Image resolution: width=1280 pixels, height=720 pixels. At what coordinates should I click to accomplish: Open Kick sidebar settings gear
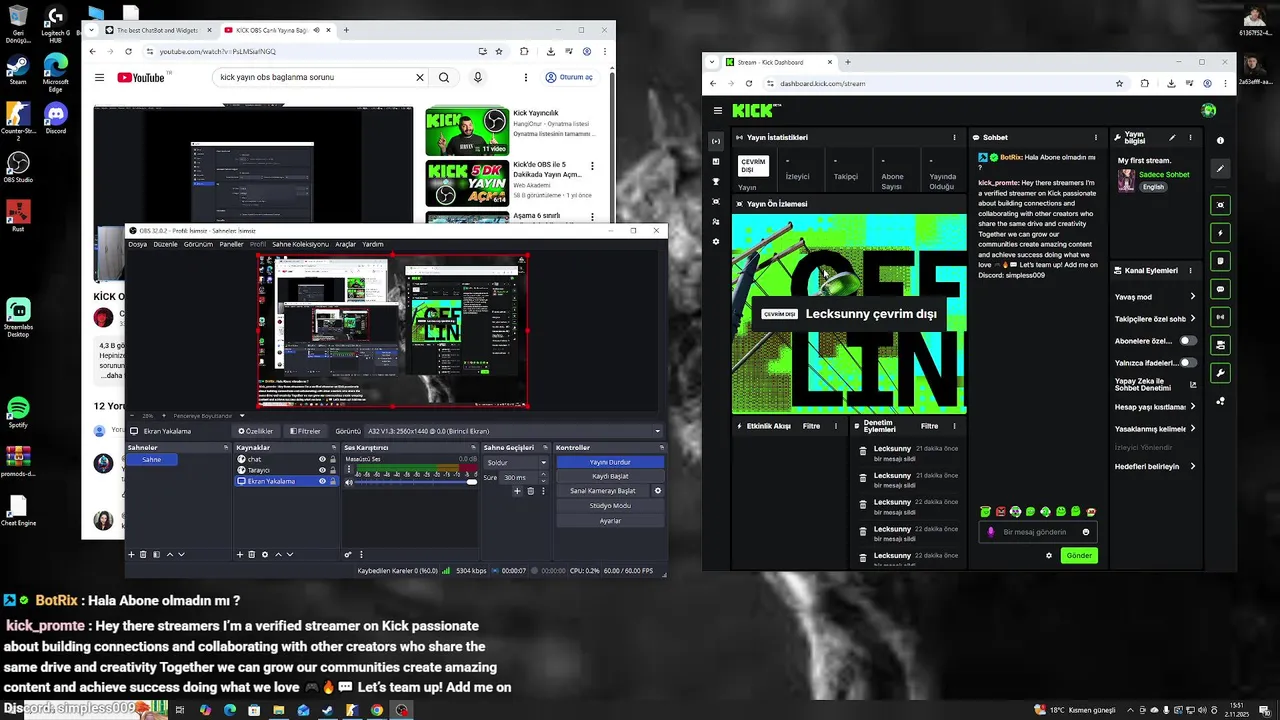point(716,242)
